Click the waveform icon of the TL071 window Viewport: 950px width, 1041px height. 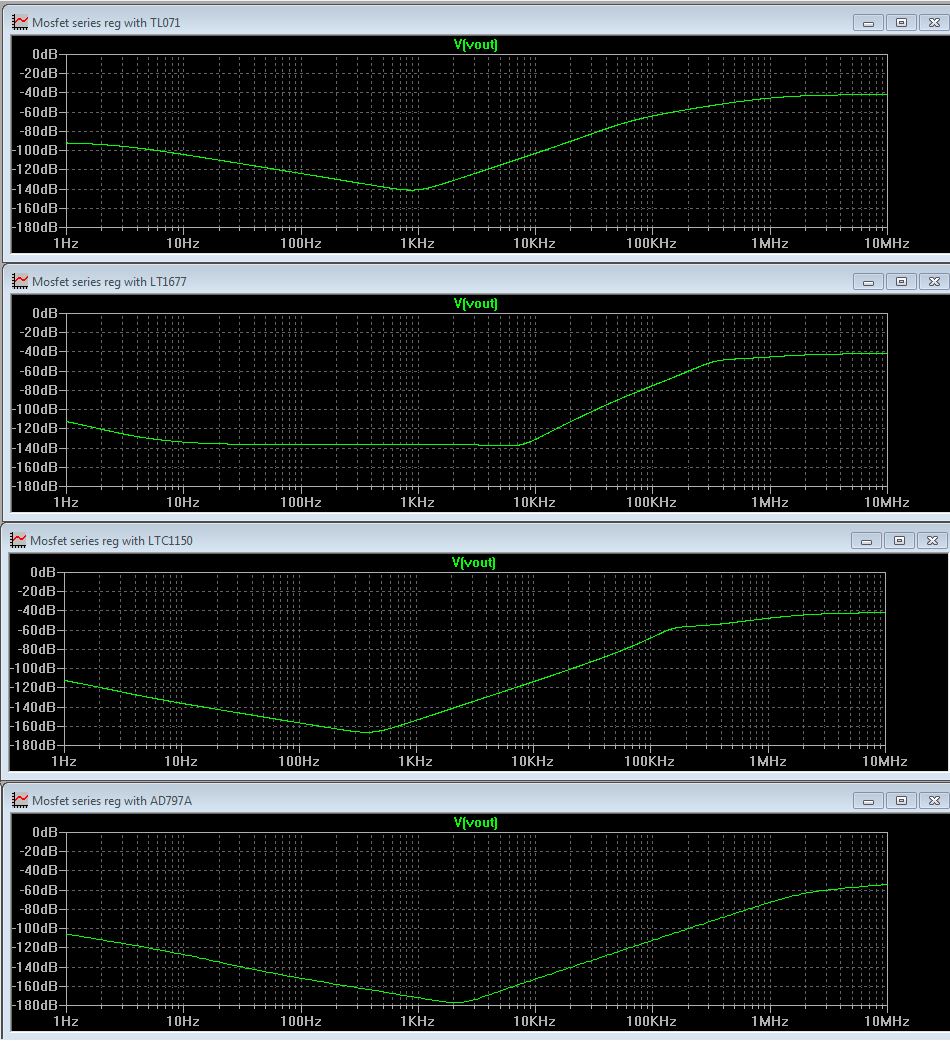pyautogui.click(x=21, y=23)
